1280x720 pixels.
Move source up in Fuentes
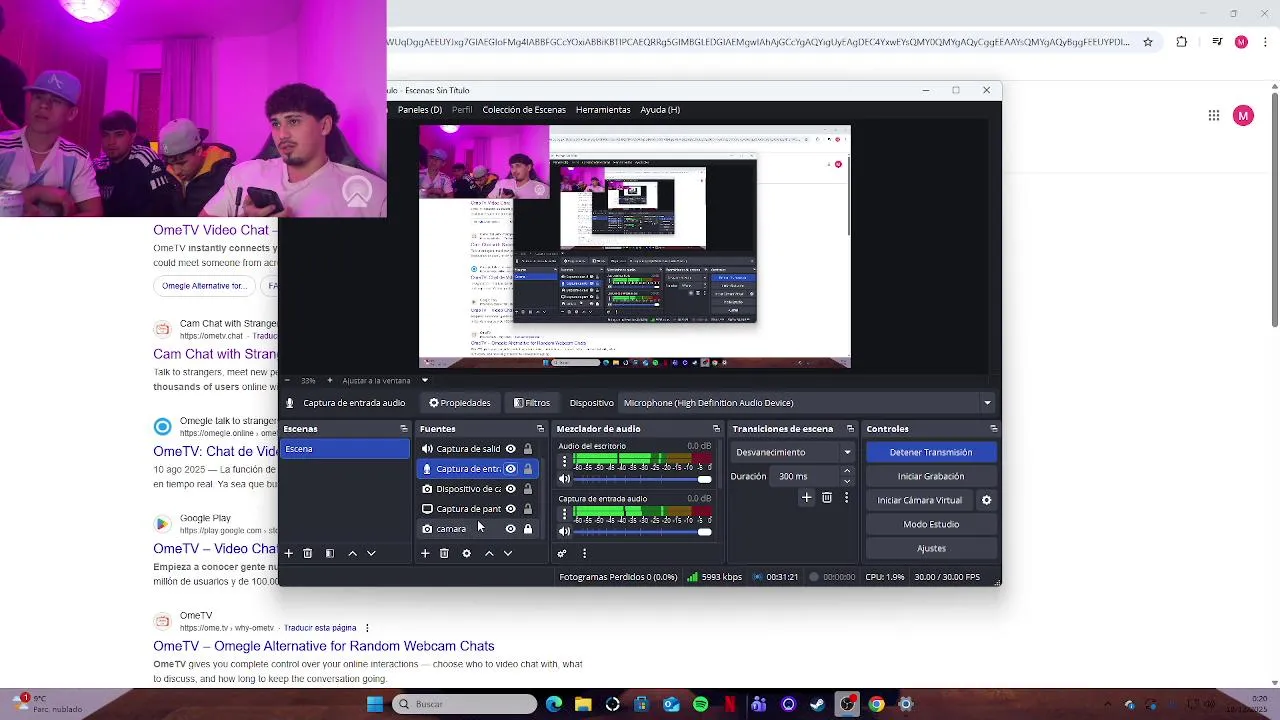tap(489, 553)
